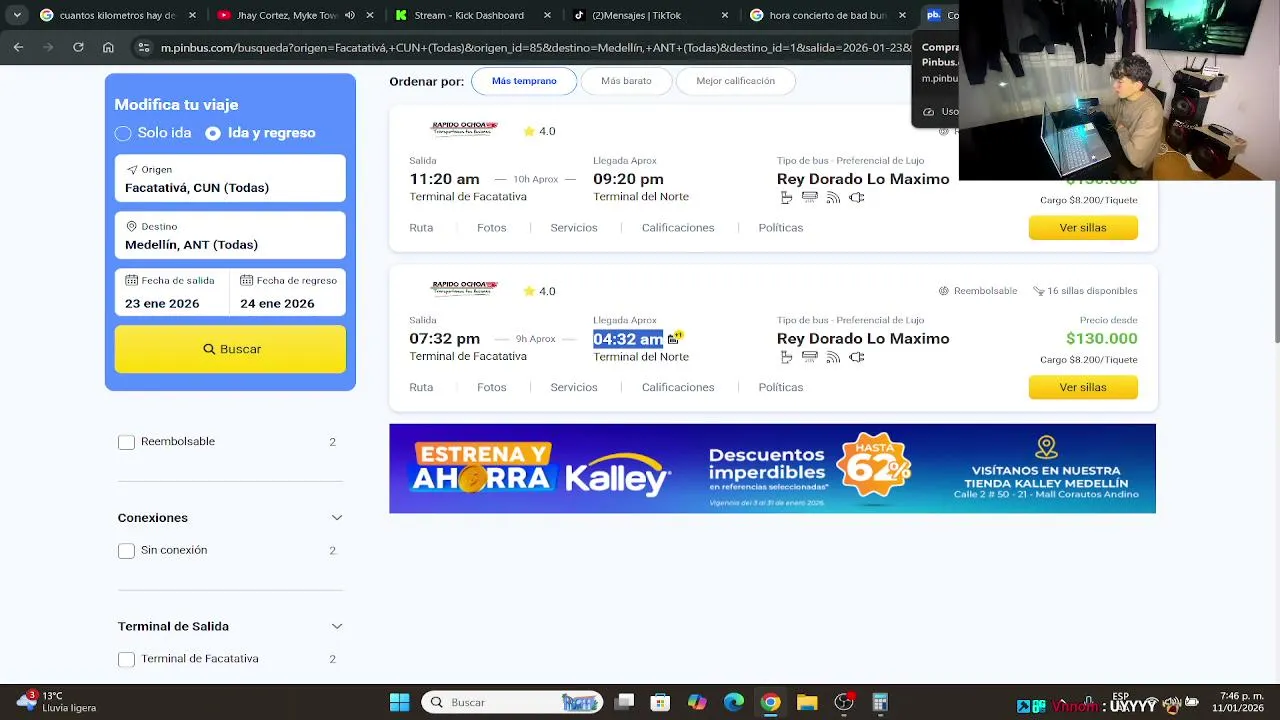The height and width of the screenshot is (720, 1280).
Task: Sort results by Más barato
Action: [x=626, y=81]
